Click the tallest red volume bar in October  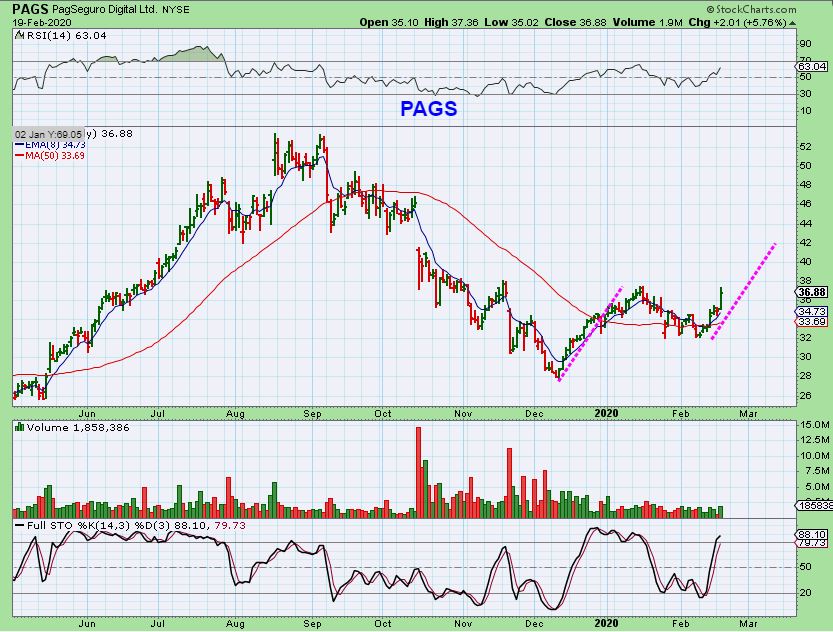(418, 472)
